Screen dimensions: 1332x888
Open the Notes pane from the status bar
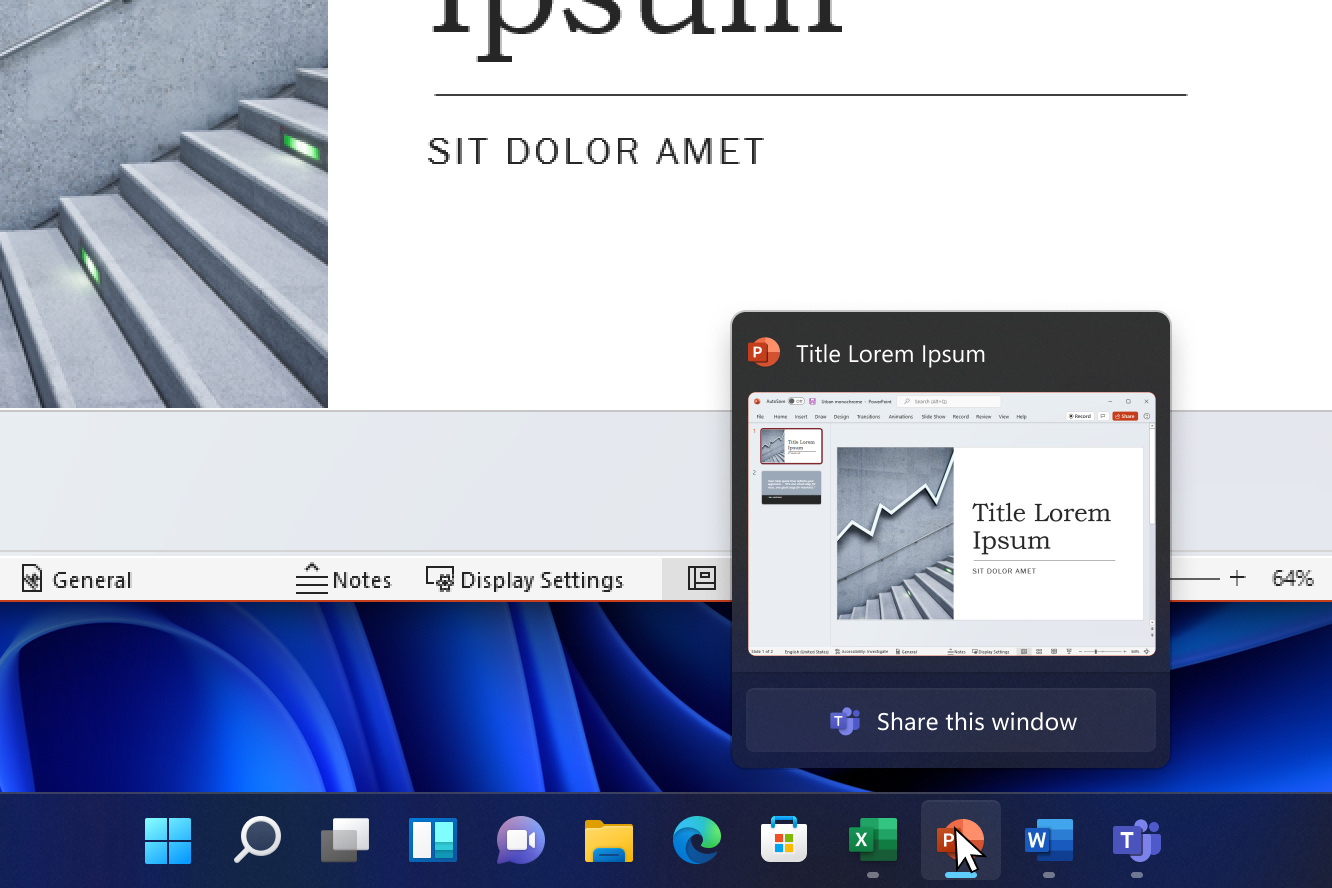(x=344, y=578)
